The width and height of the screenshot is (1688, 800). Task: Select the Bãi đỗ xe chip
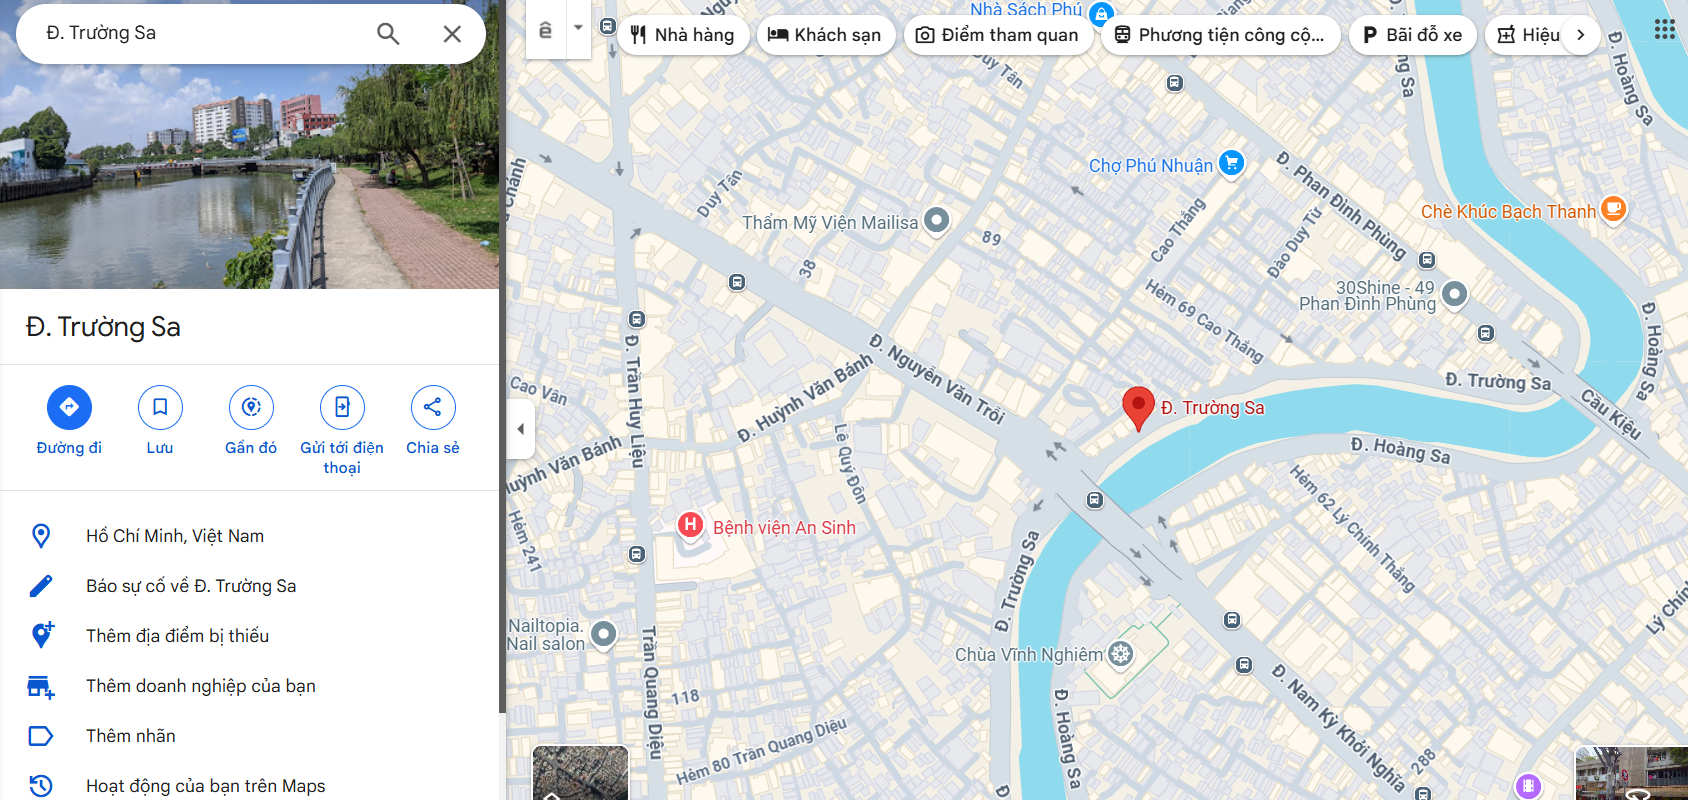point(1412,35)
